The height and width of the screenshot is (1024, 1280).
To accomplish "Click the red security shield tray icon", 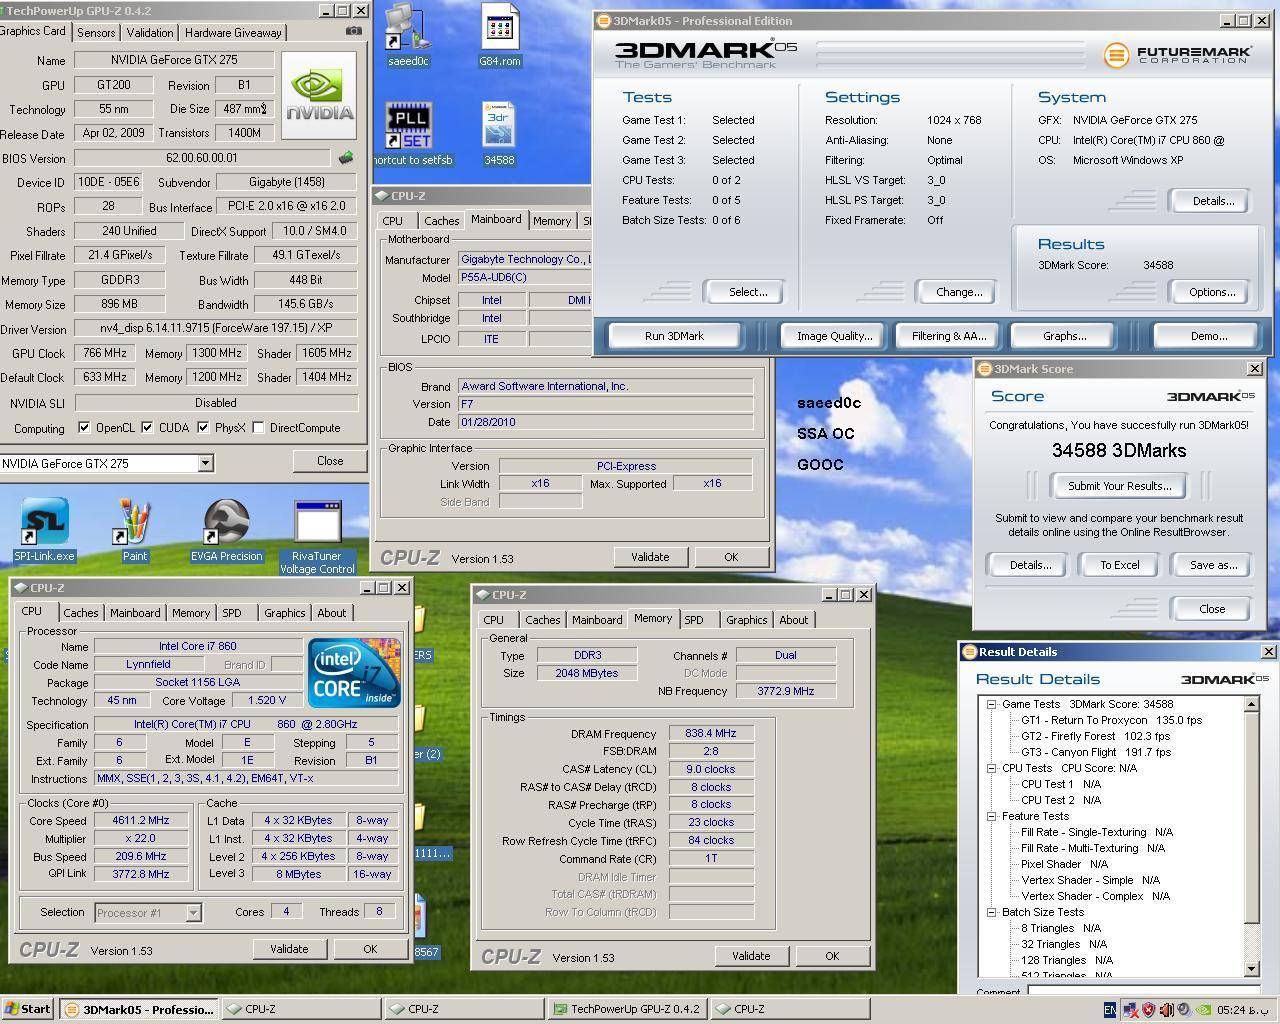I will point(1148,1010).
